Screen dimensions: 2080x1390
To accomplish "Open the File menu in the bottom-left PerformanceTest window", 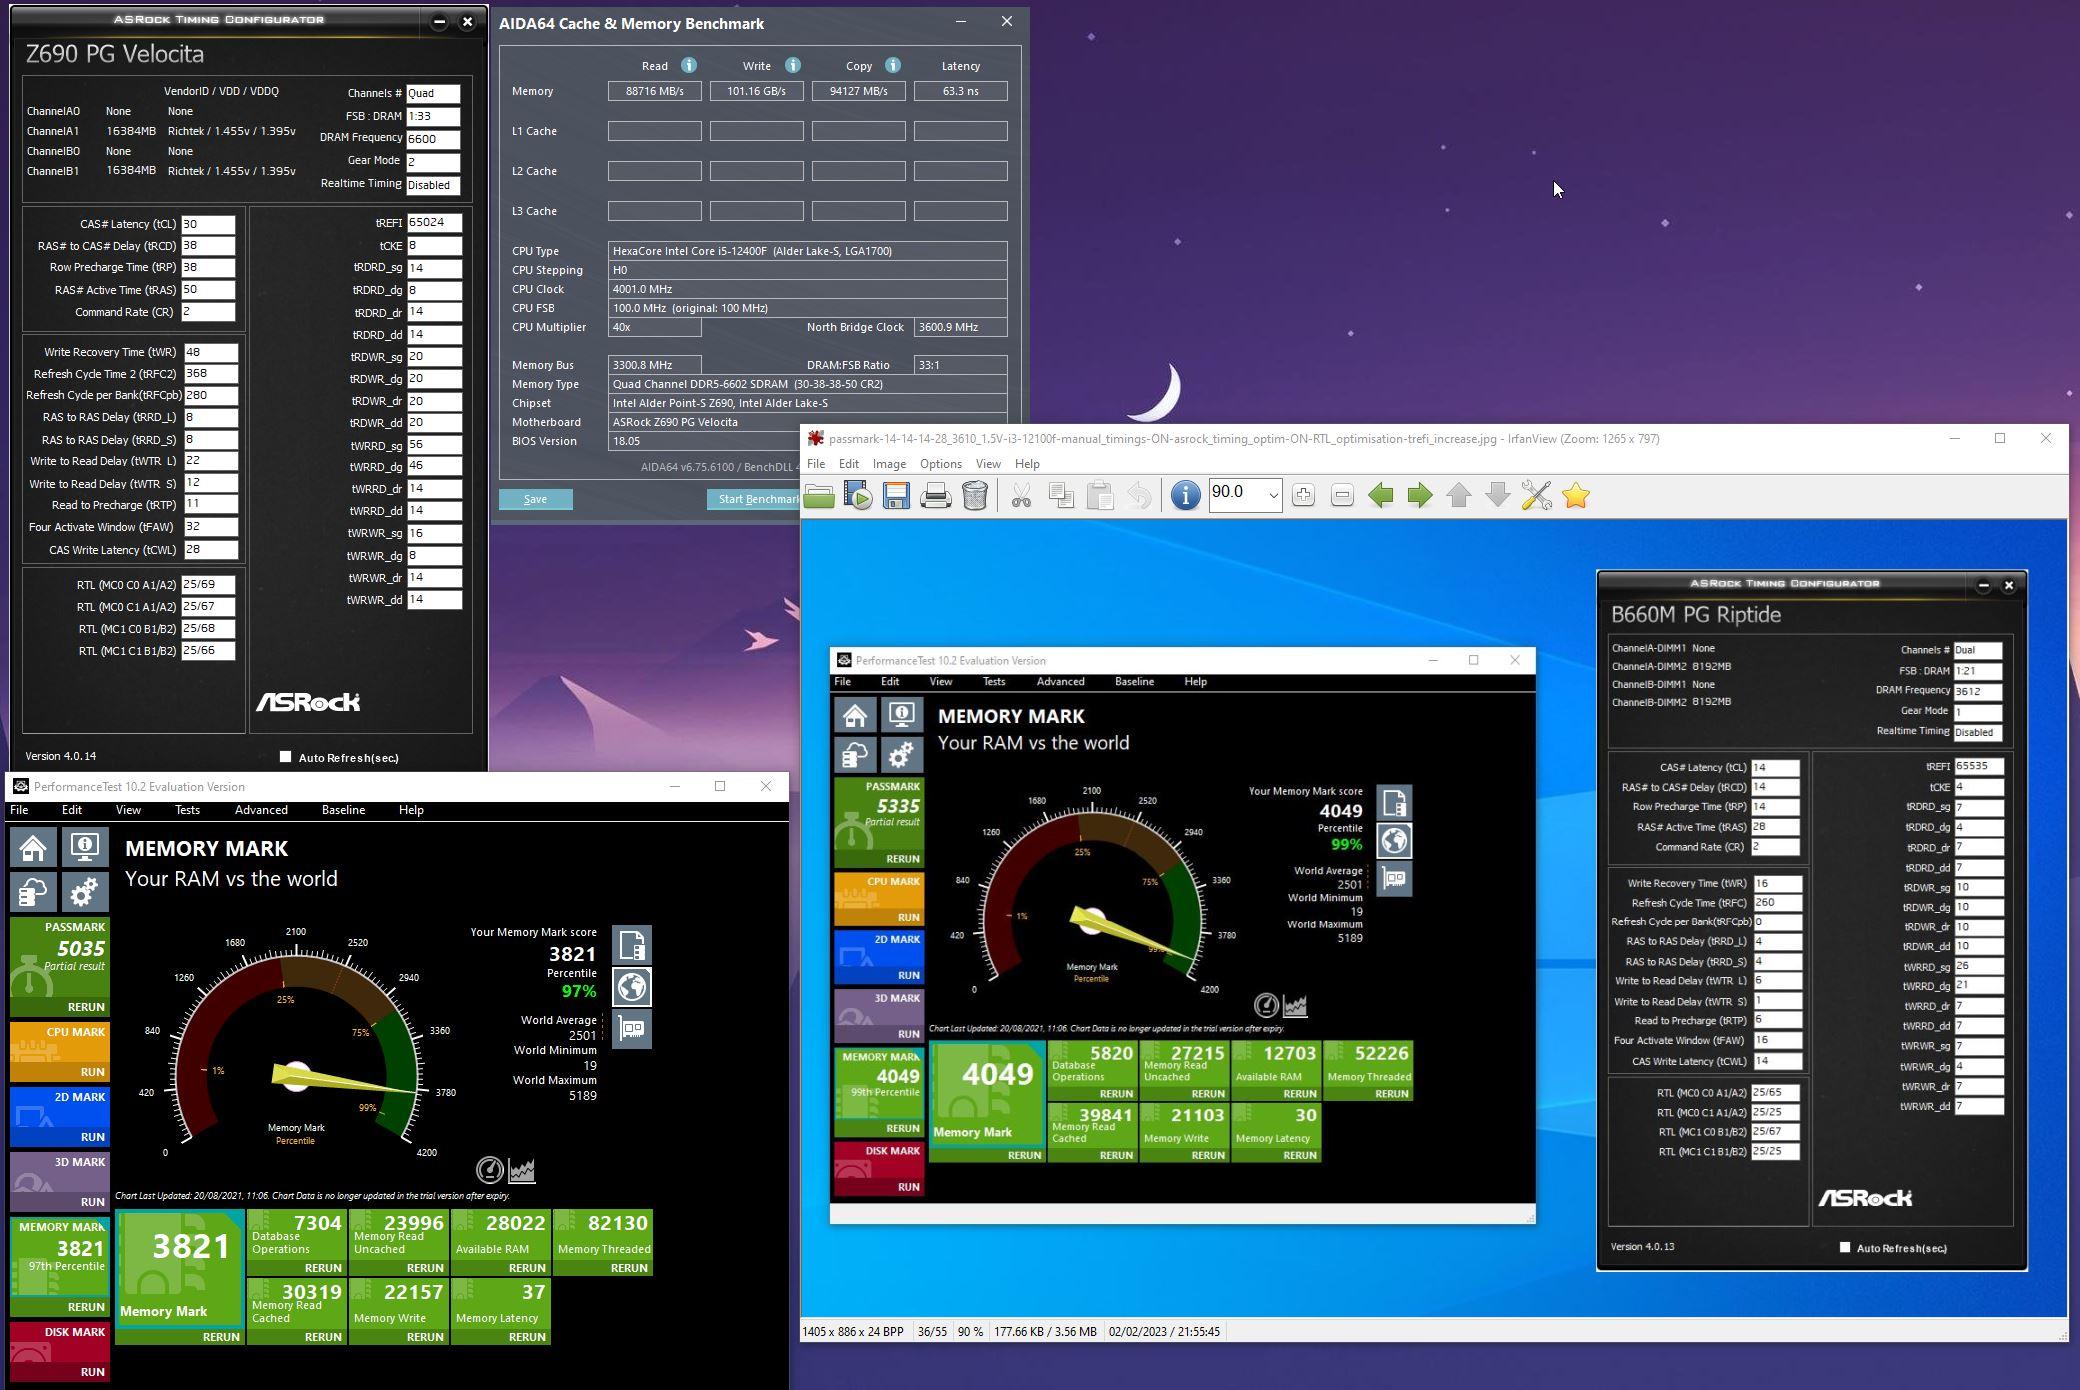I will click(x=19, y=810).
